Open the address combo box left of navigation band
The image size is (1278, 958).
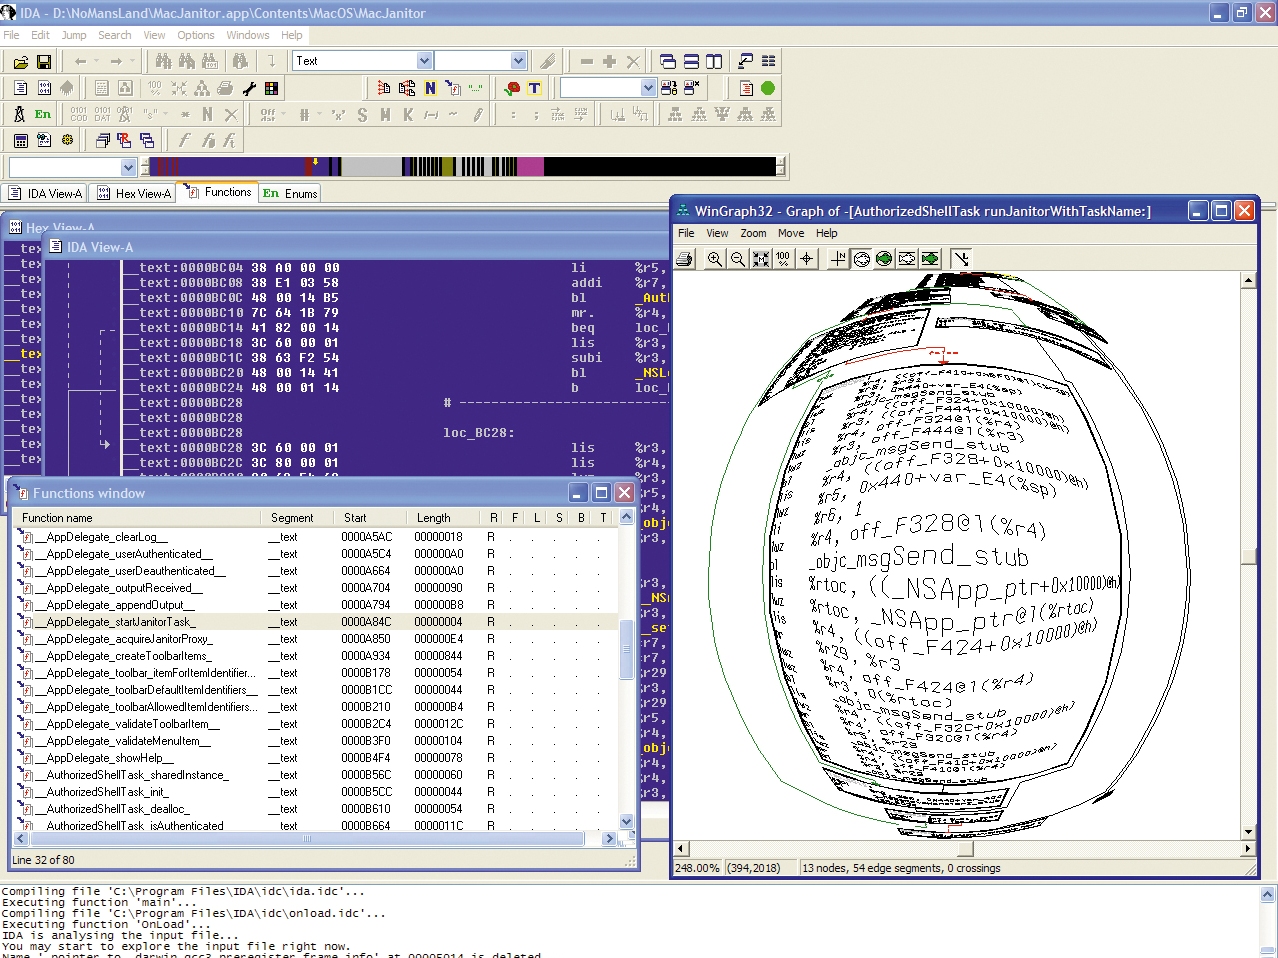pos(128,167)
